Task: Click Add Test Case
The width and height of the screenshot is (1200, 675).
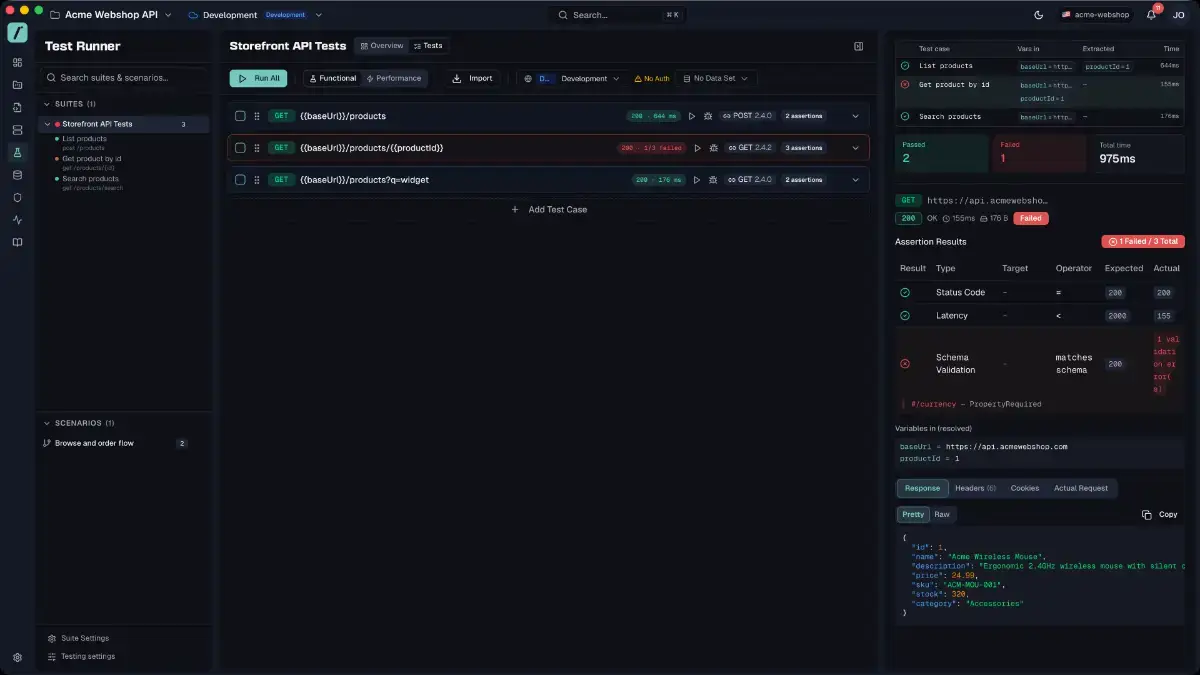Action: (x=549, y=210)
